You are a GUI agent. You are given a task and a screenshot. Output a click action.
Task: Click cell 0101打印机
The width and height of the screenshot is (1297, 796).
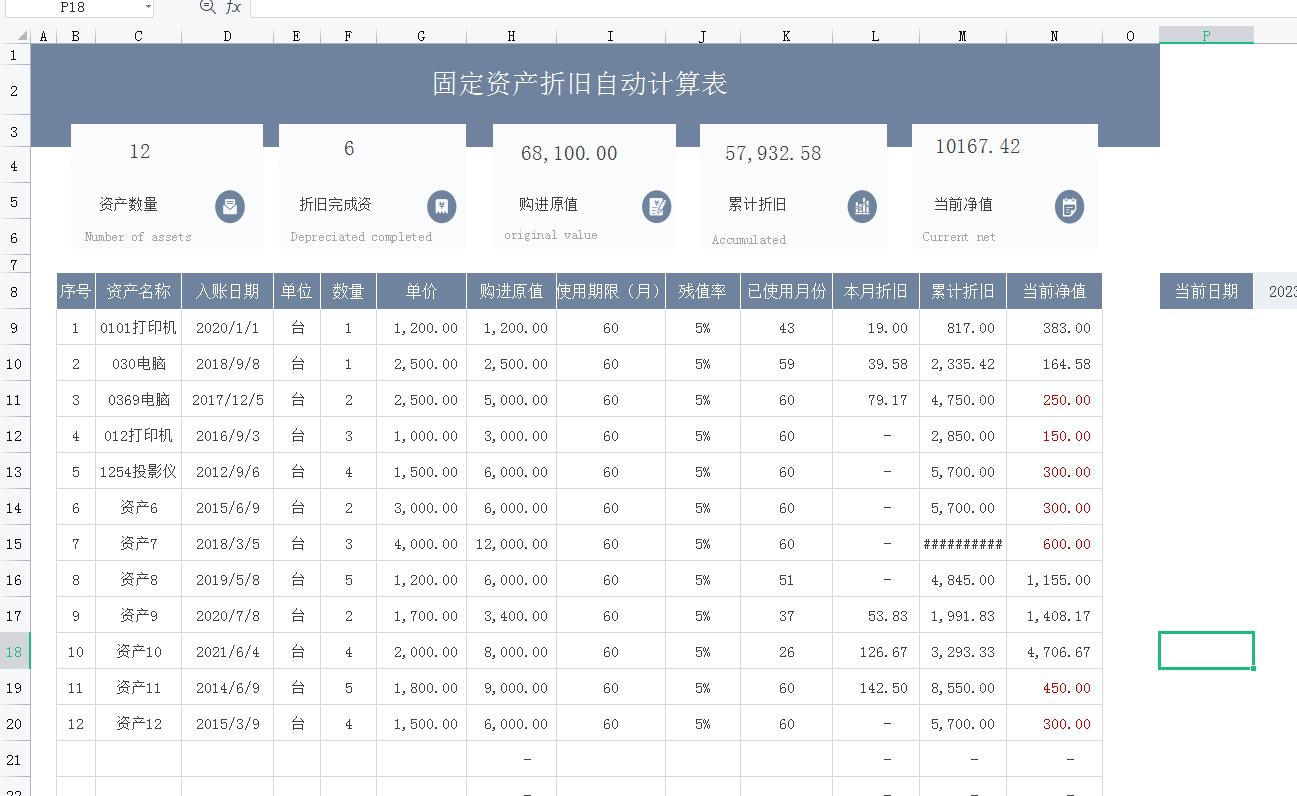point(138,328)
